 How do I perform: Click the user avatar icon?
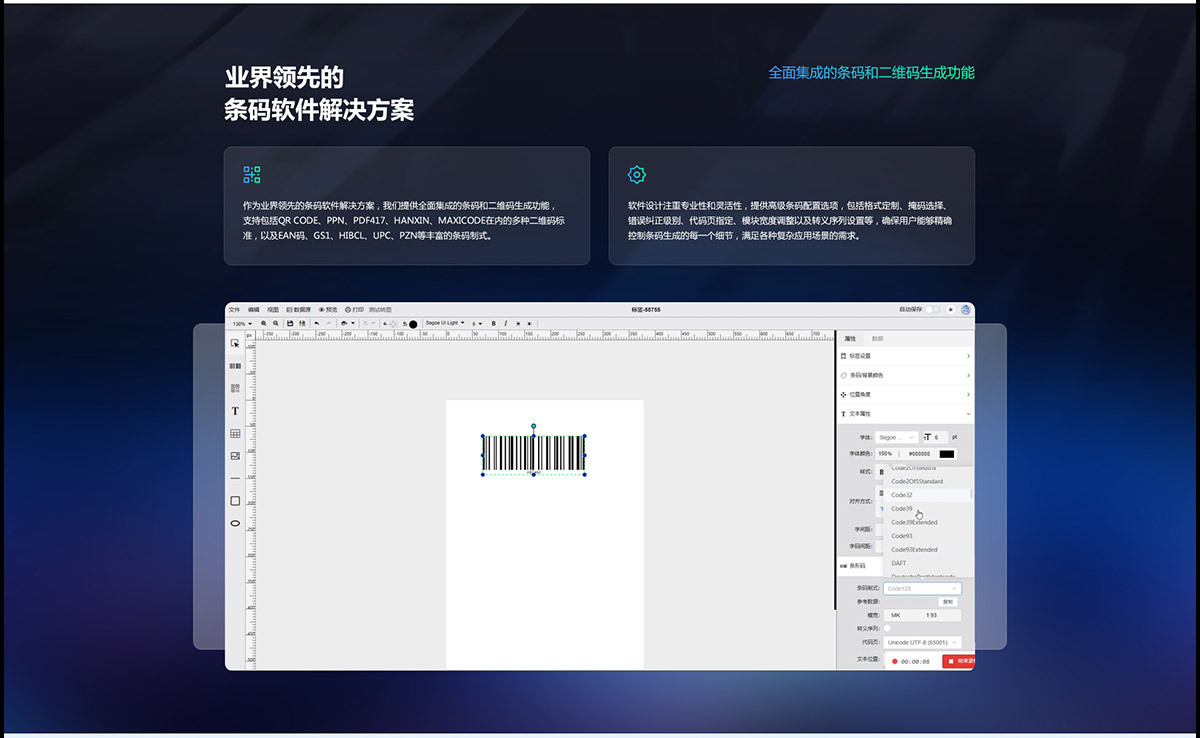(x=966, y=310)
